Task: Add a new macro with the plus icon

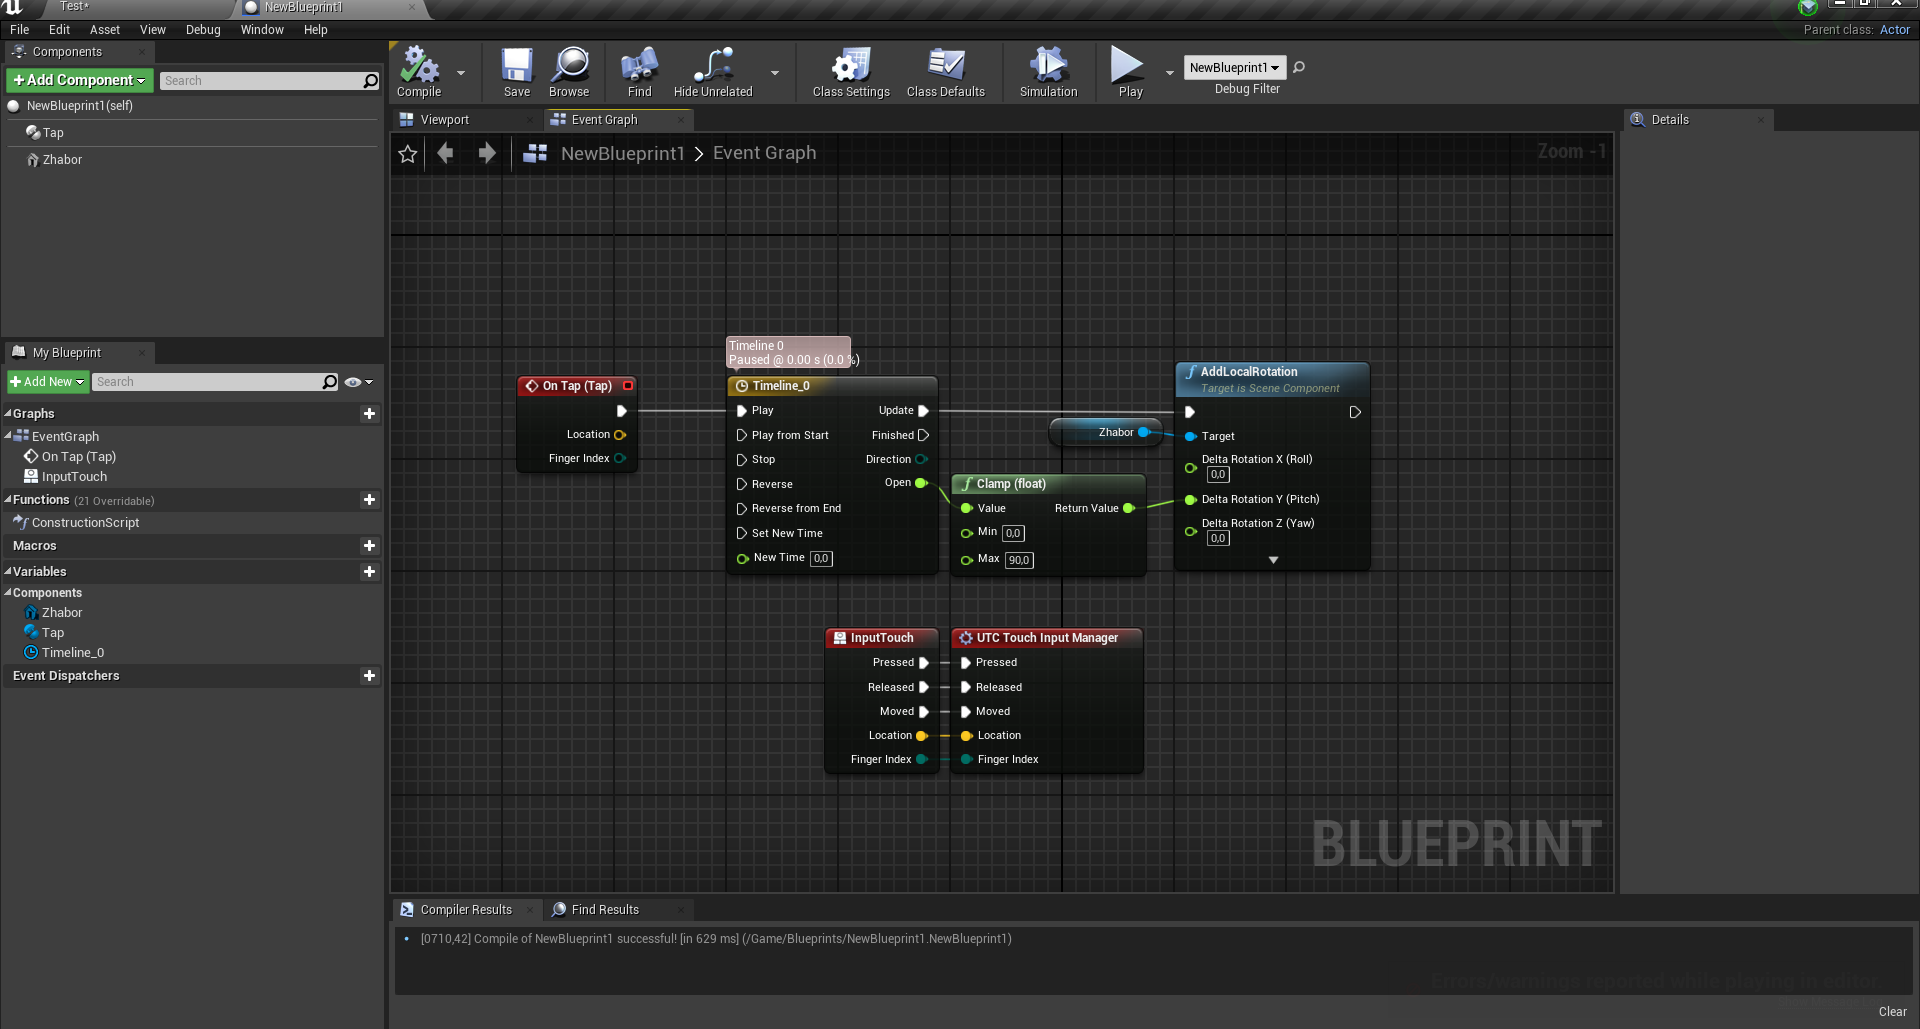Action: pyautogui.click(x=370, y=546)
